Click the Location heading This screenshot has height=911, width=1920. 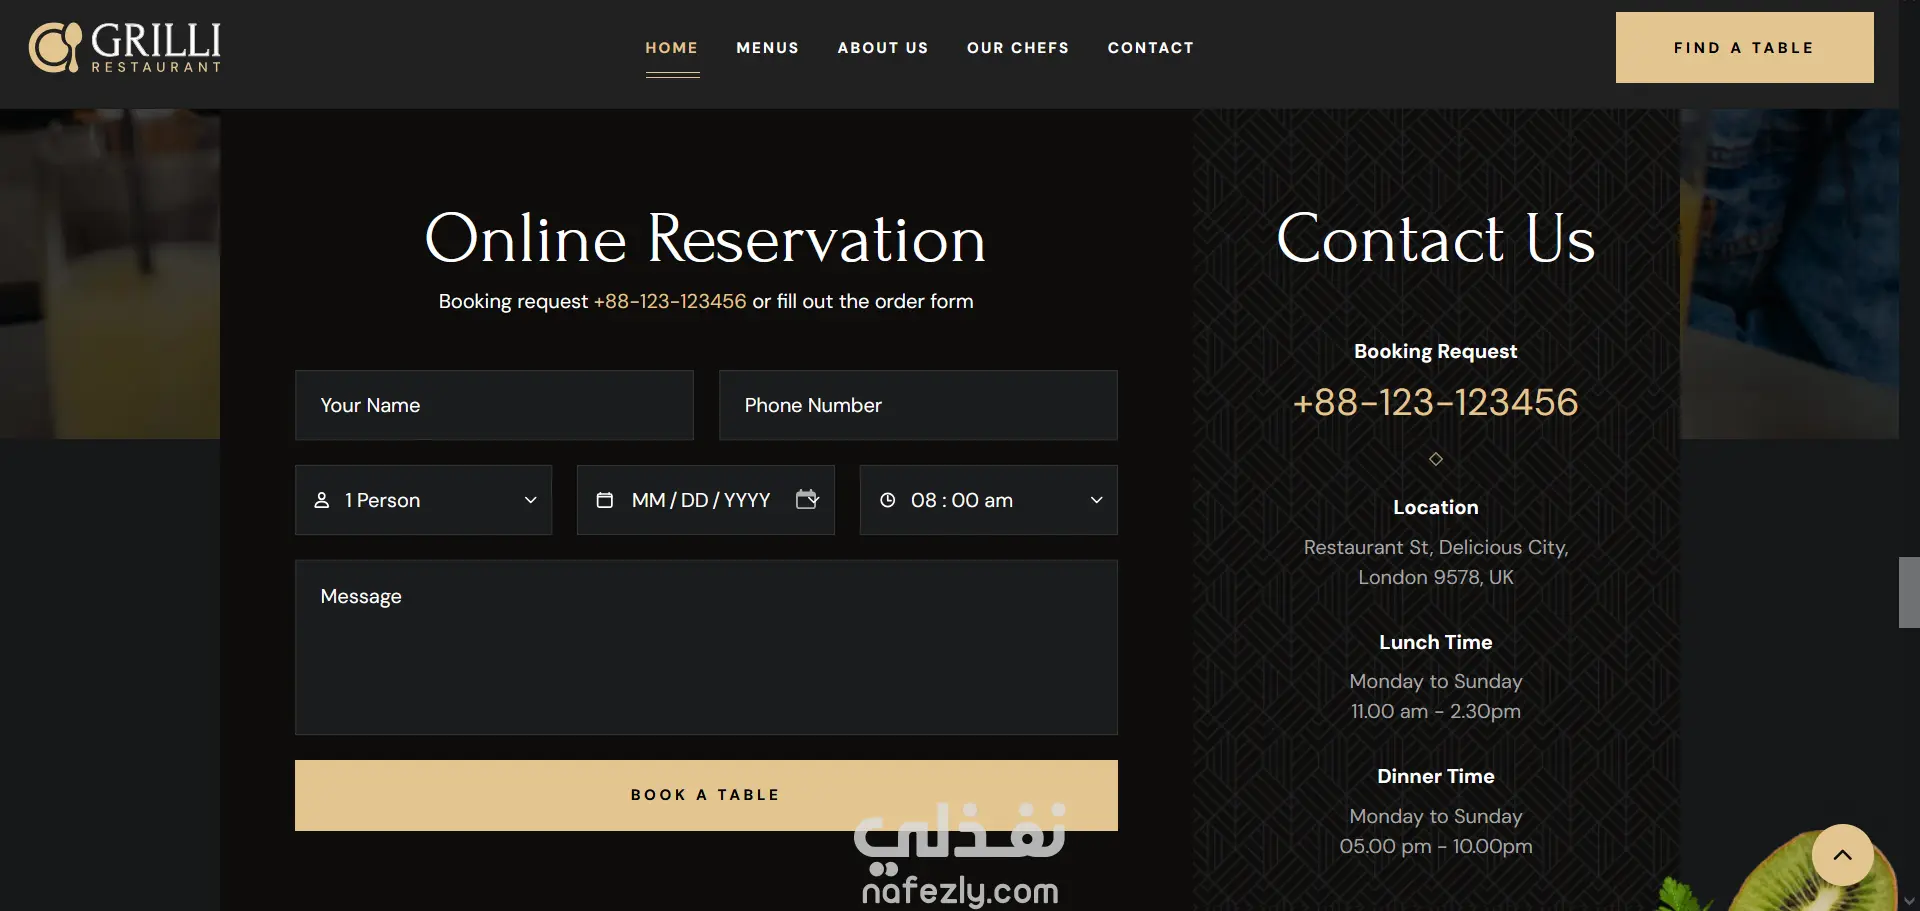[x=1435, y=507]
